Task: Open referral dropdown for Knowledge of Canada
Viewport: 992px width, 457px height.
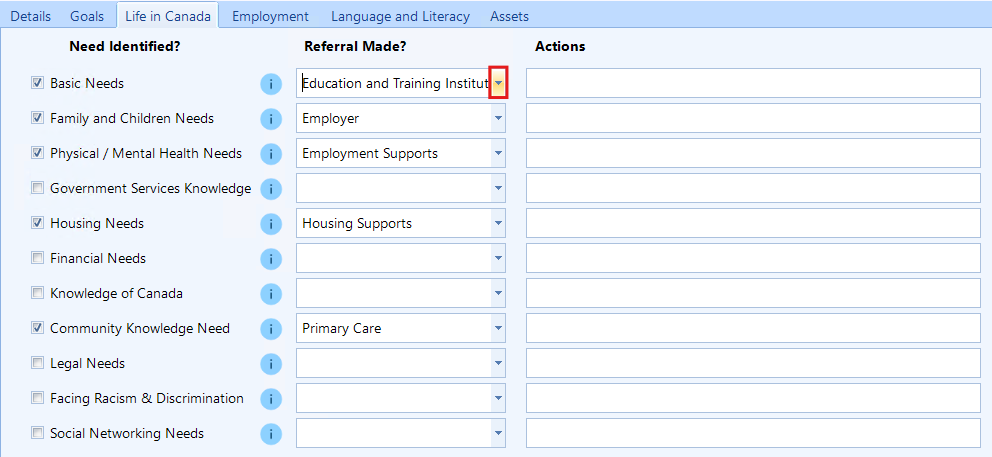Action: [x=498, y=294]
